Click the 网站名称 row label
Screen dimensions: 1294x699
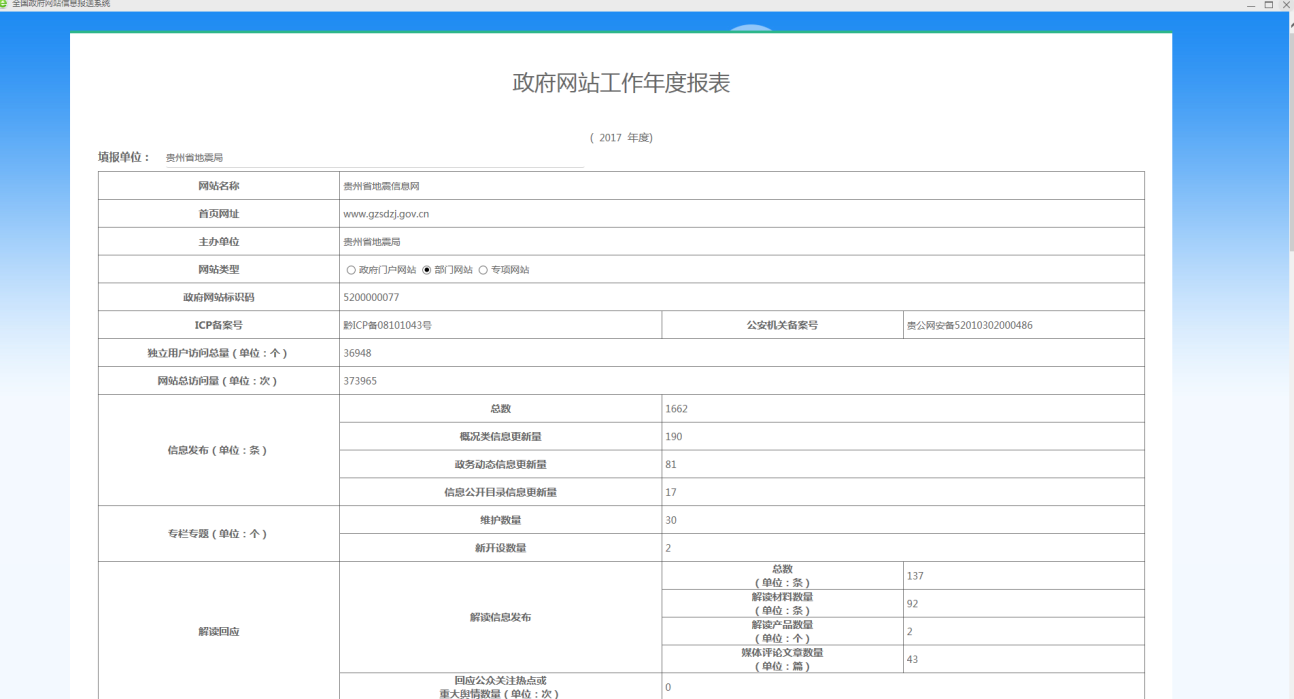coord(219,186)
